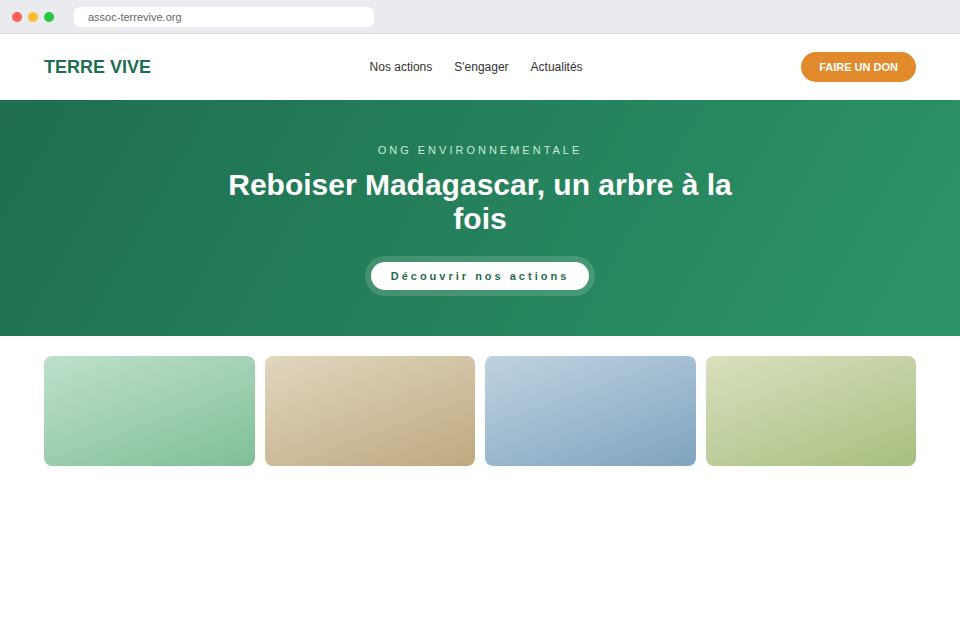Go to the S'engager page

click(x=481, y=67)
